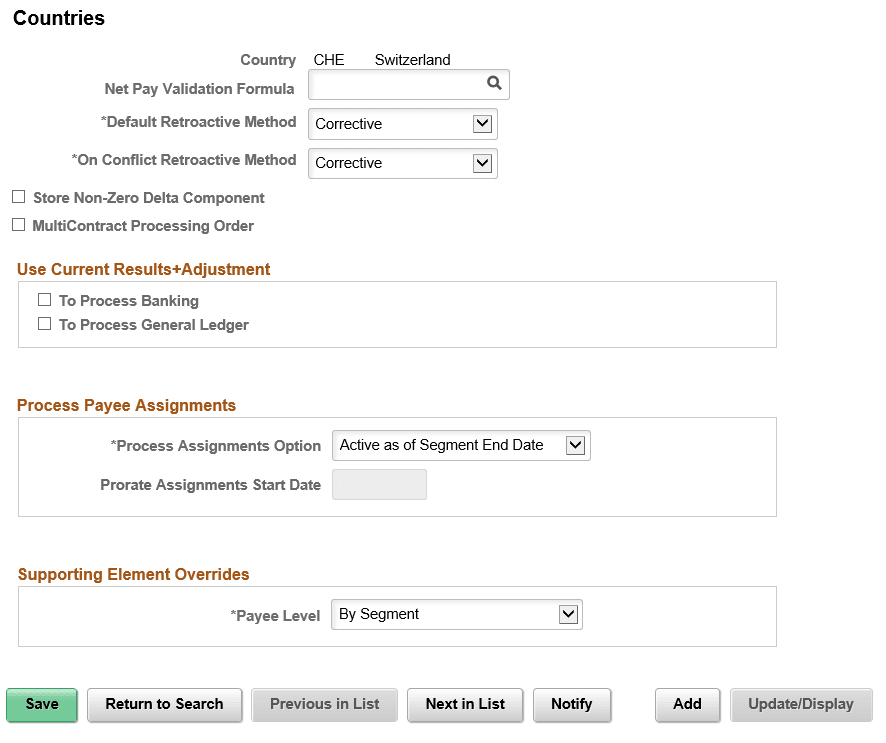Click Return to Search button
This screenshot has width=886, height=743.
pos(164,704)
